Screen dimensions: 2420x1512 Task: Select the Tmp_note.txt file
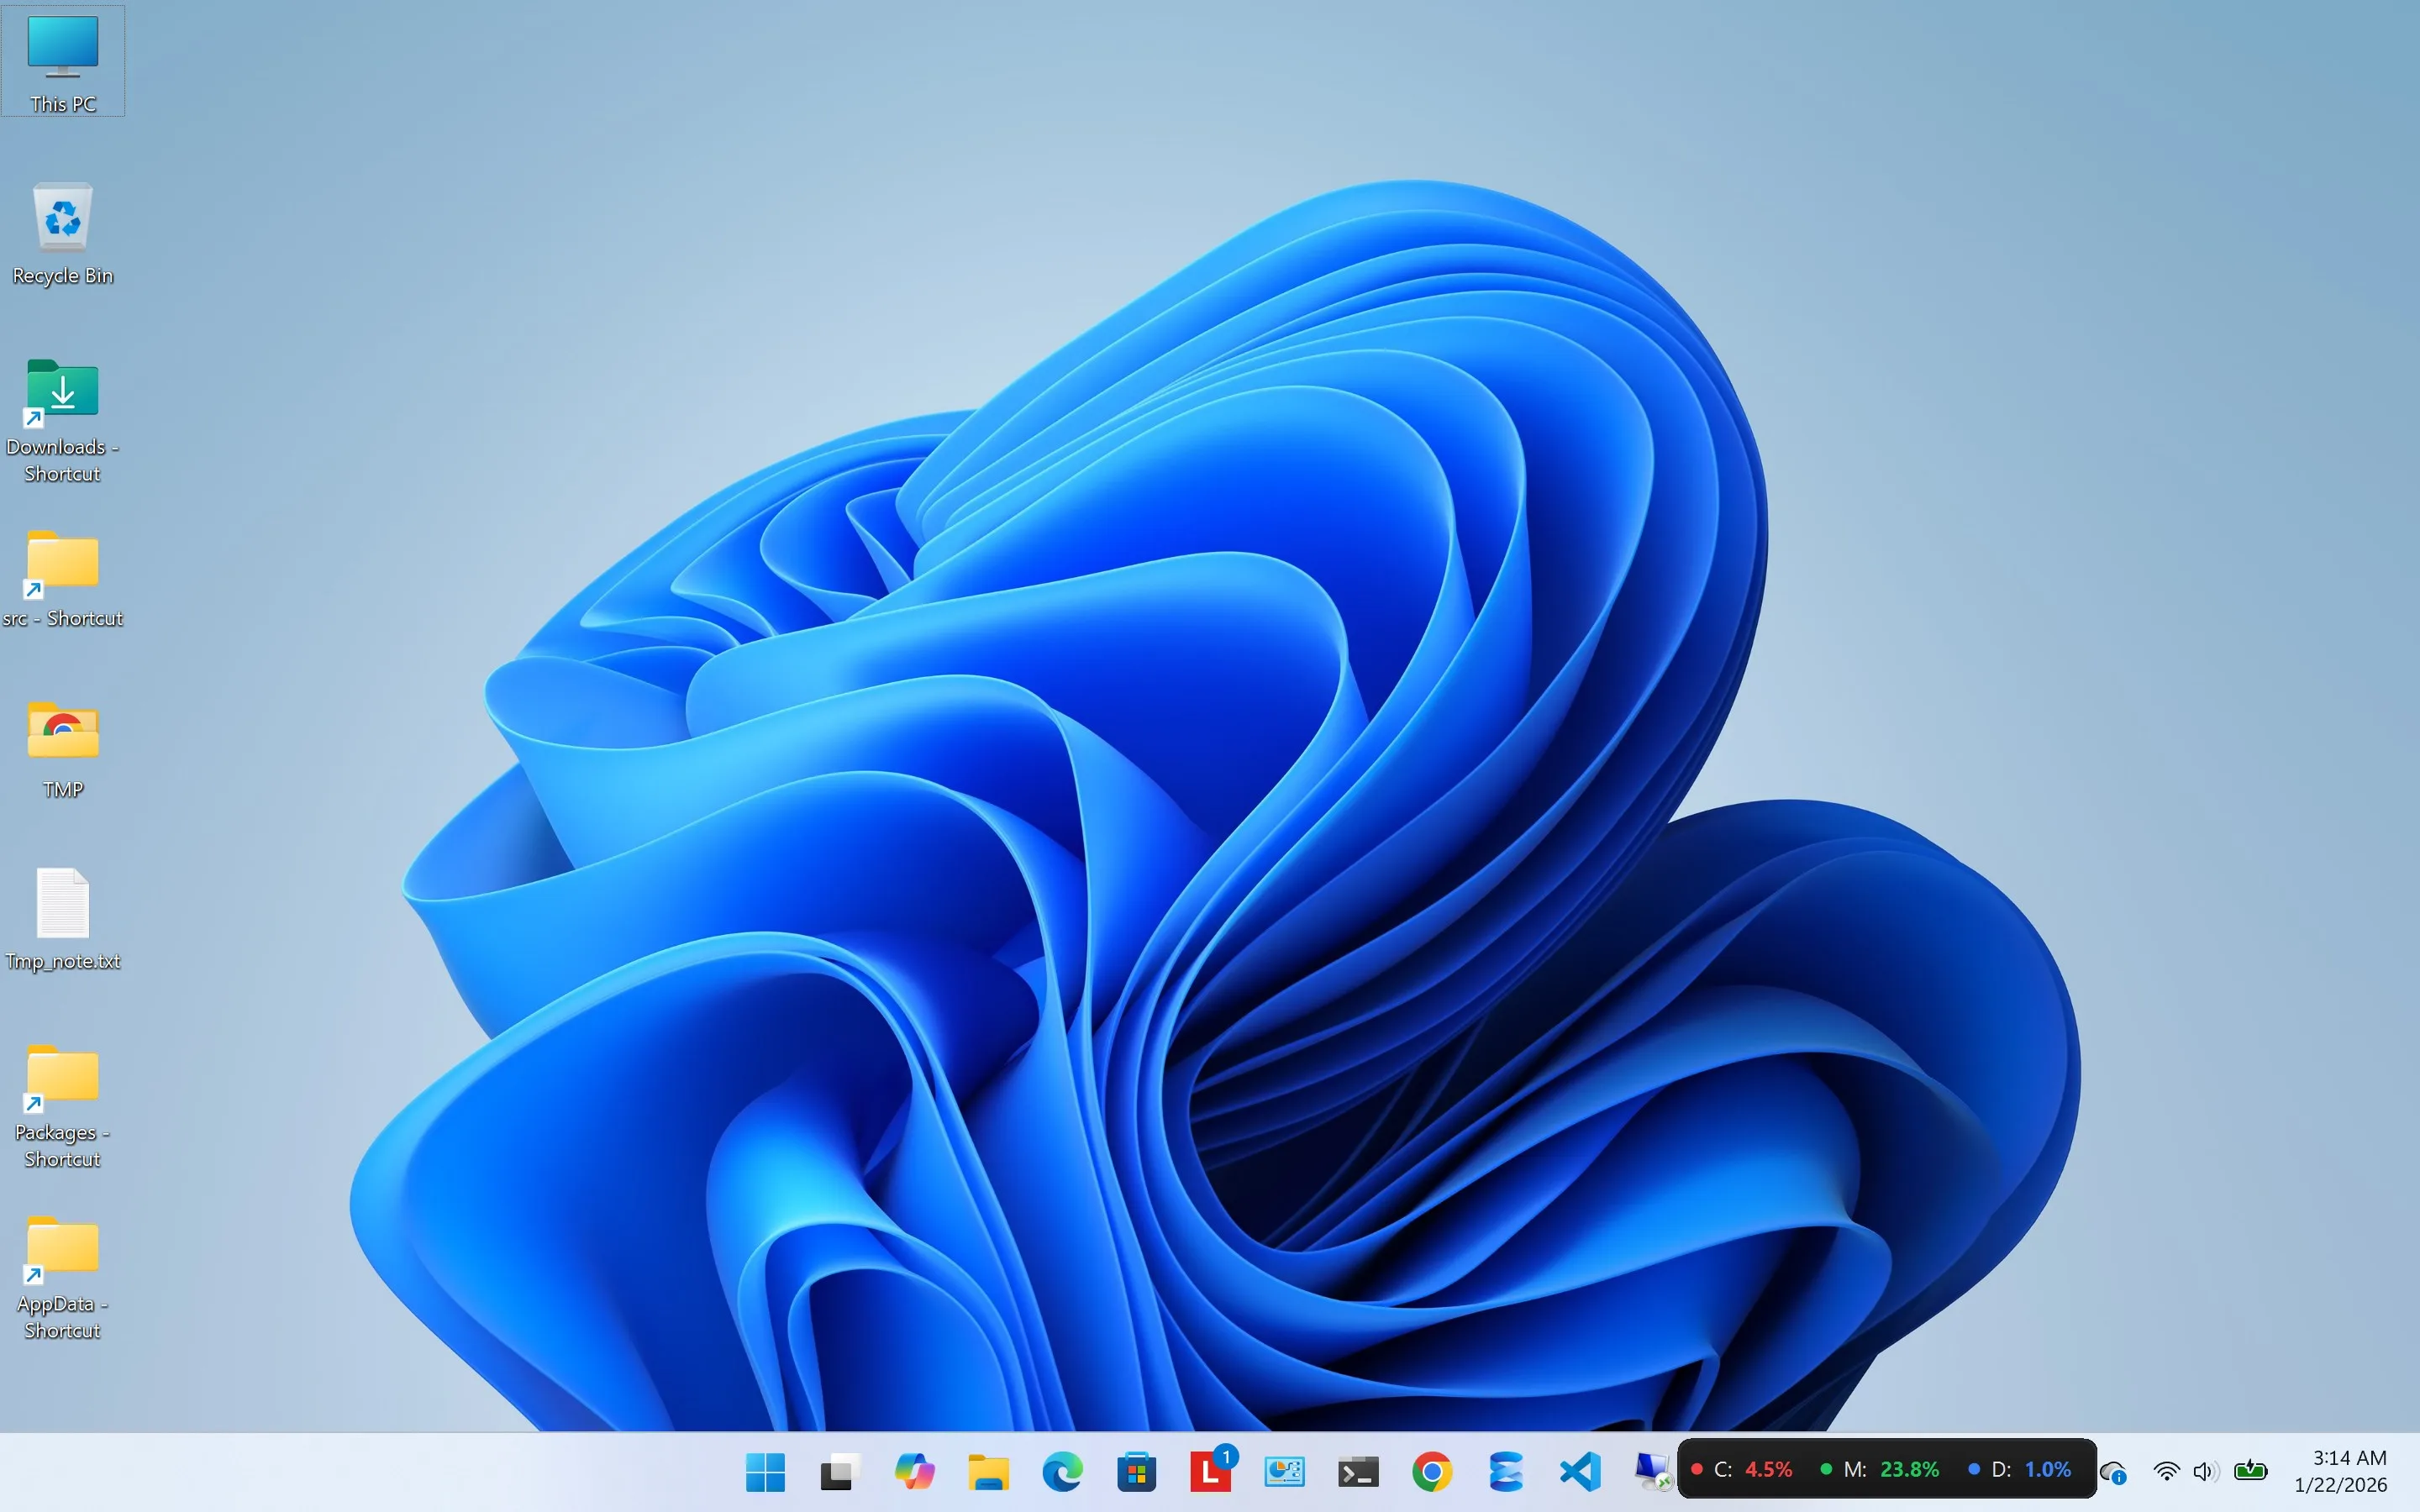click(63, 920)
